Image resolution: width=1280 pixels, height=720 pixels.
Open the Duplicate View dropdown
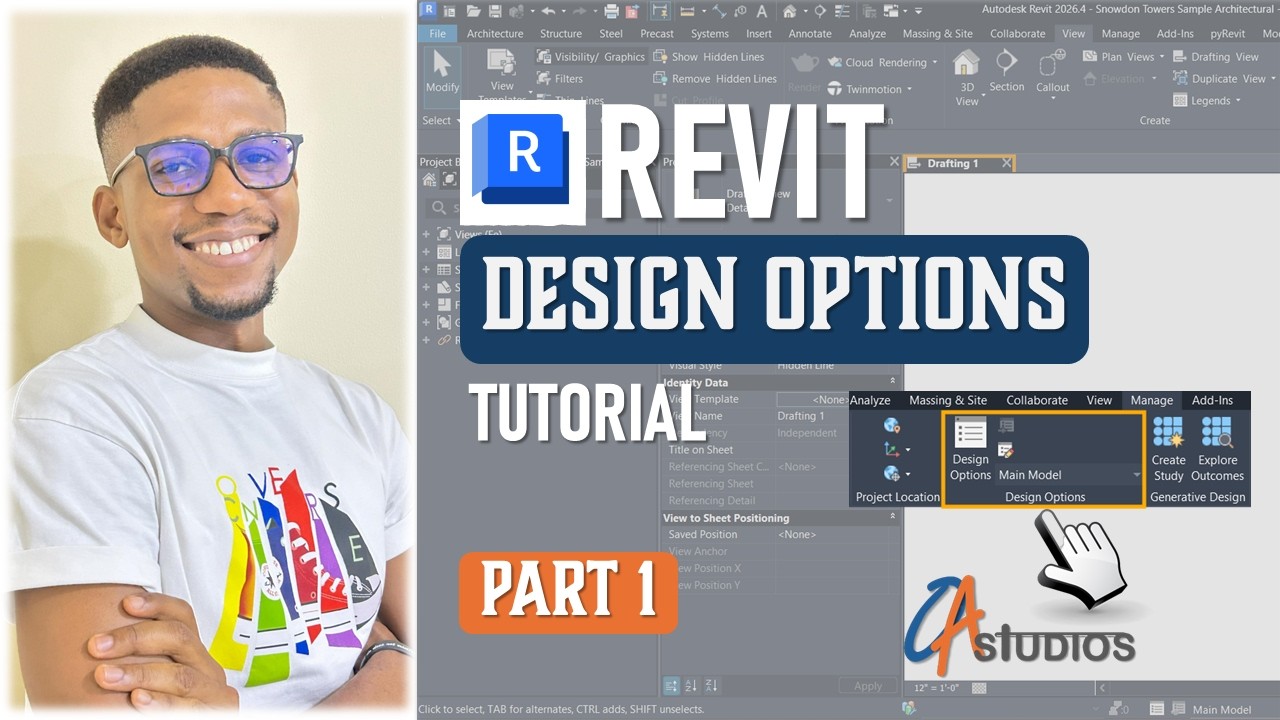click(1225, 79)
